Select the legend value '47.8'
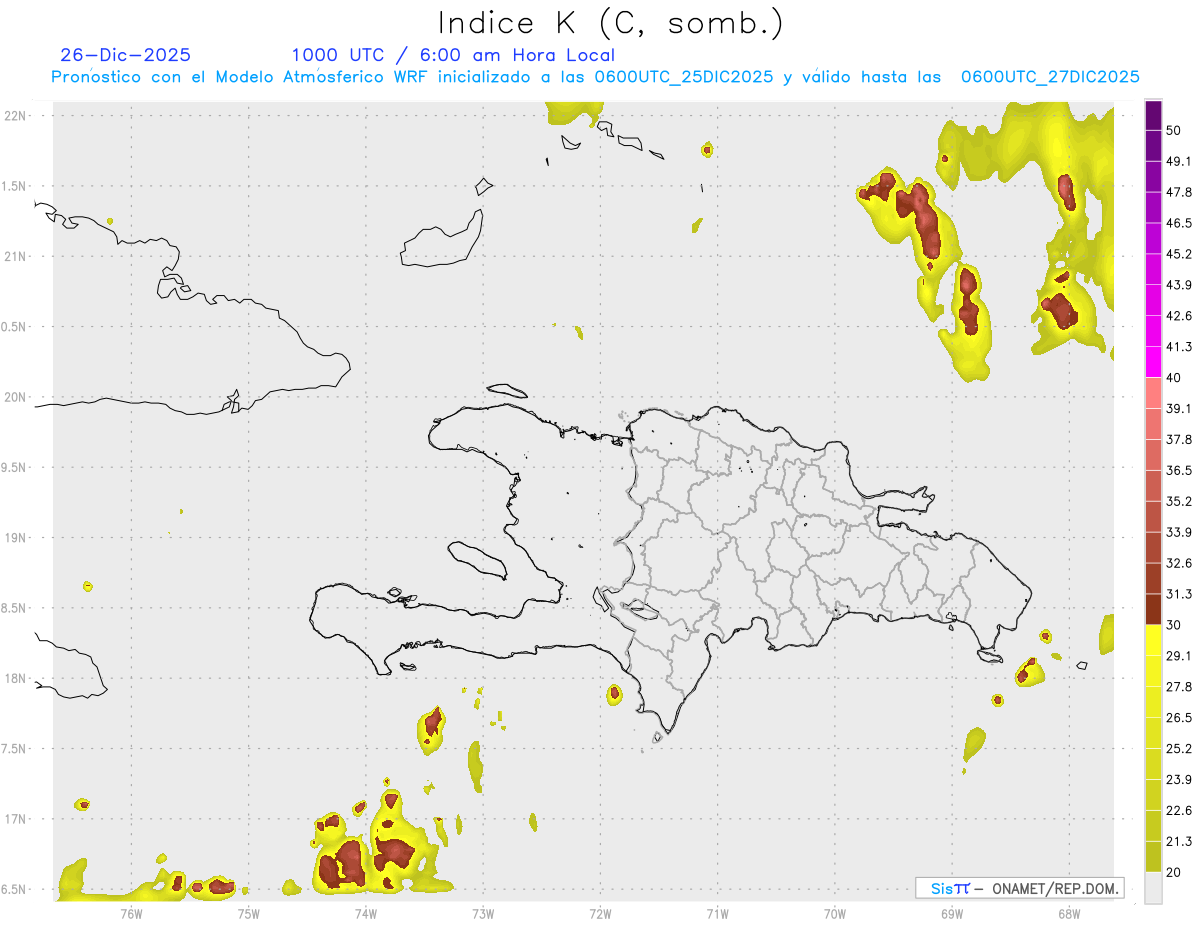 (x=1179, y=192)
